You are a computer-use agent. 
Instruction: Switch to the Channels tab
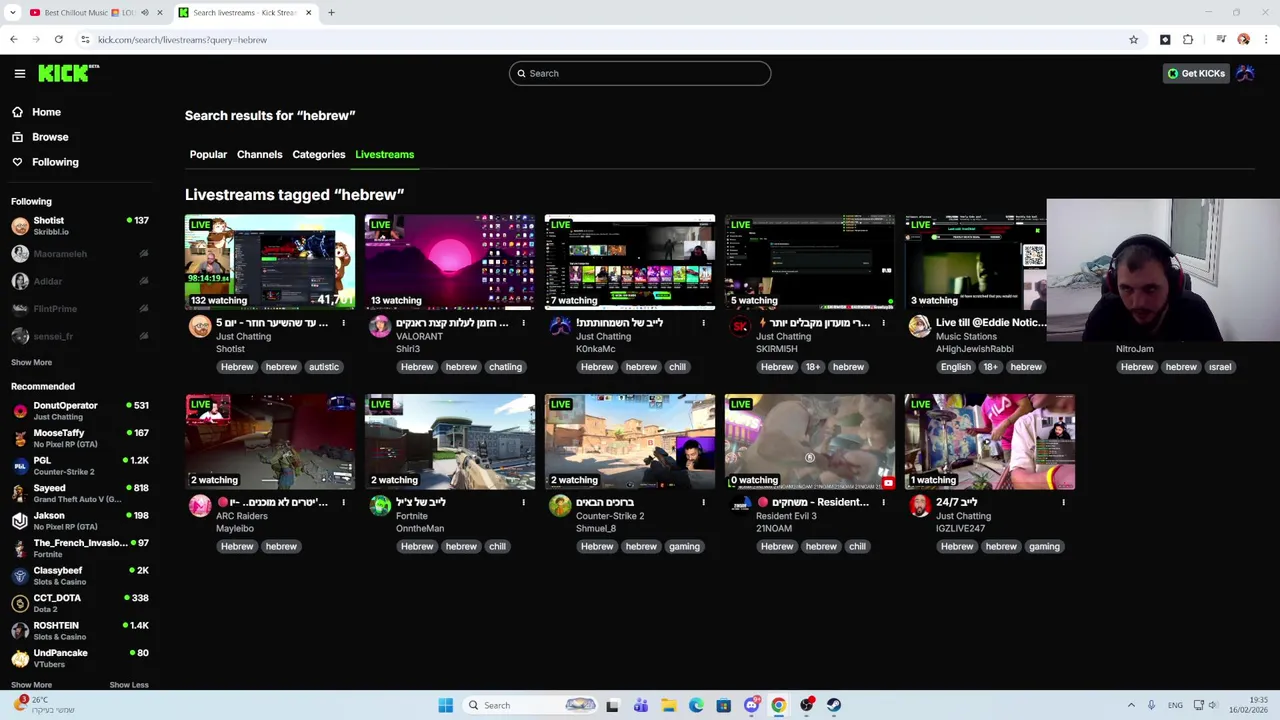point(259,154)
